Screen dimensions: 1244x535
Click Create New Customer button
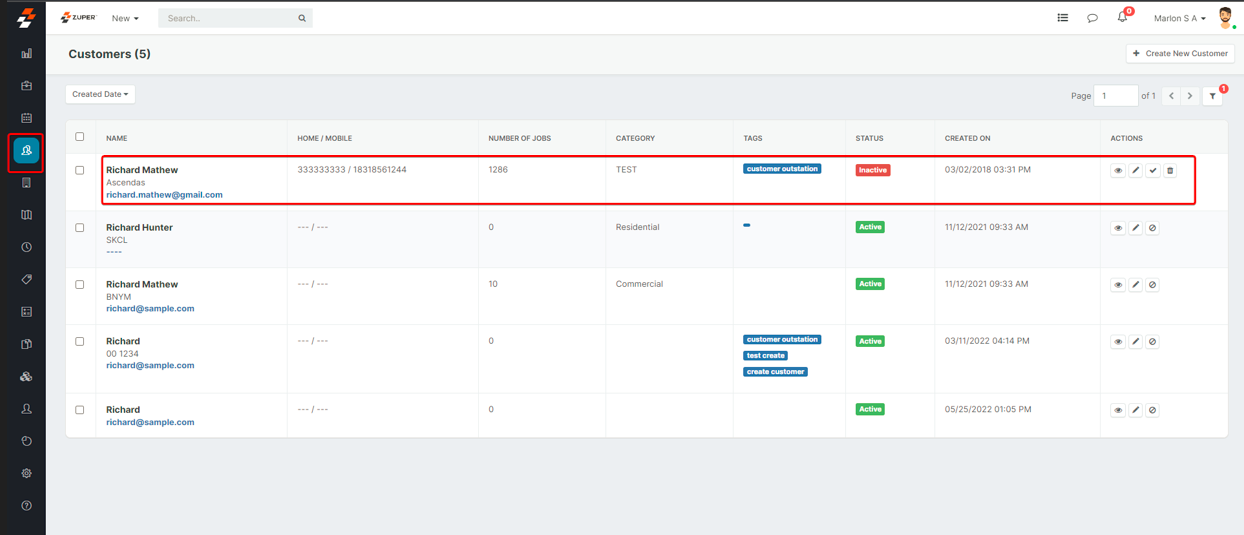1180,53
